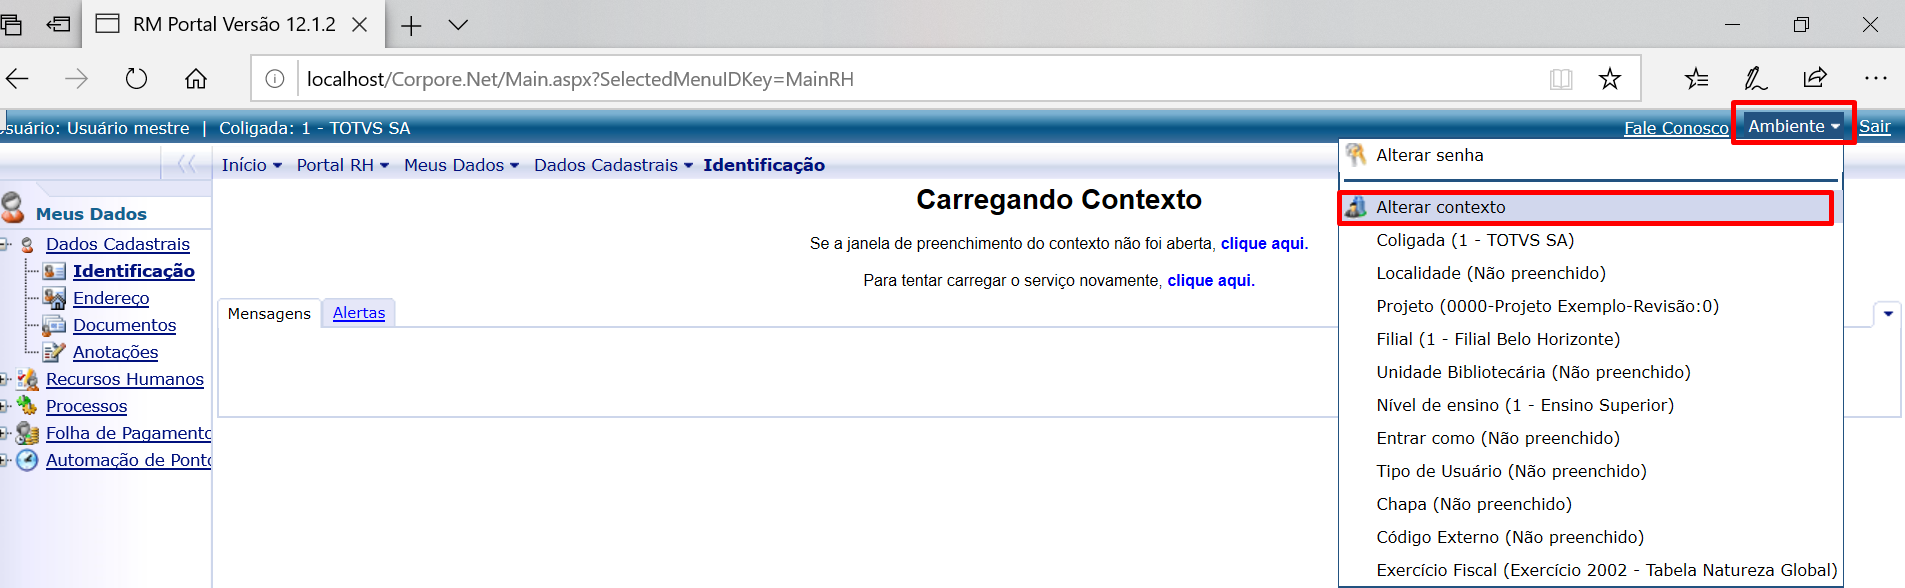
Task: Choose Tipo de Usuário (Não preenchido)
Action: 1590,471
